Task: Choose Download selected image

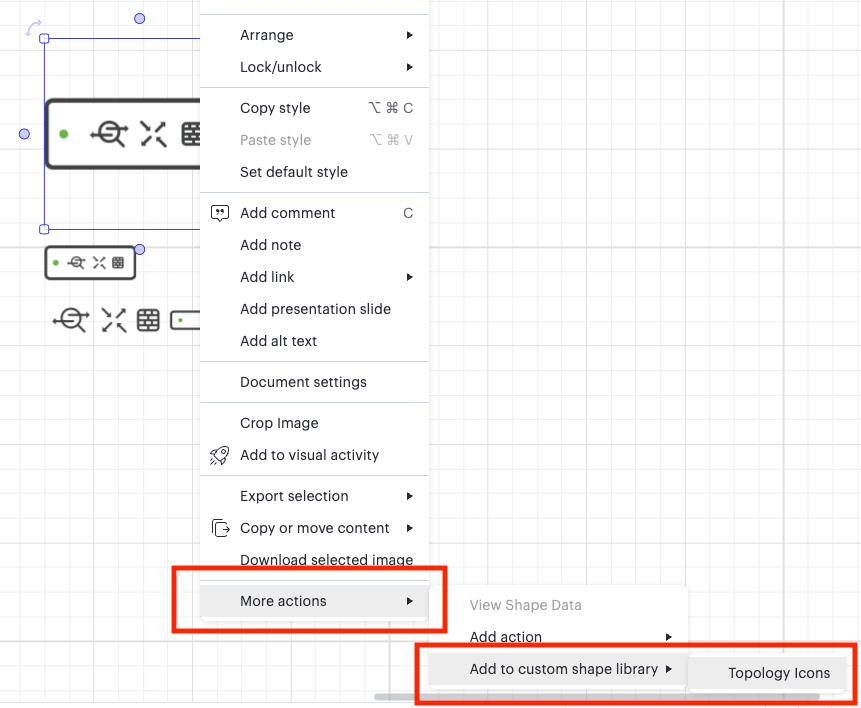Action: pos(314,560)
